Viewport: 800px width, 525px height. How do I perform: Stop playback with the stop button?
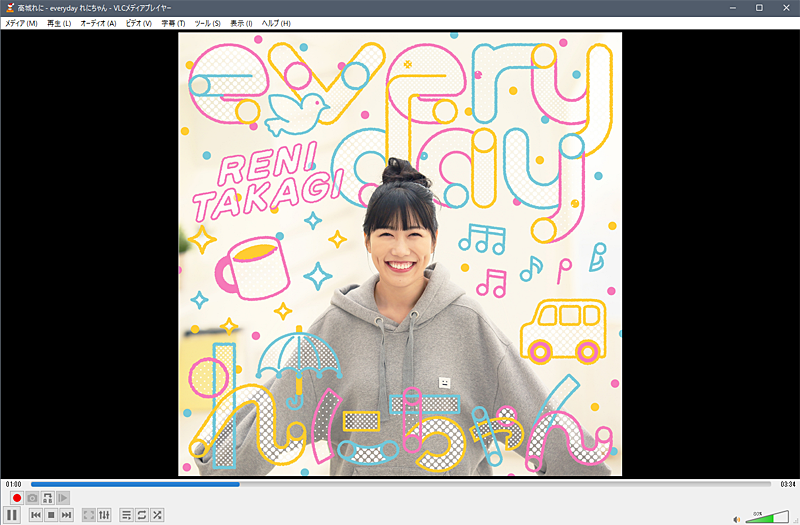[x=51, y=514]
